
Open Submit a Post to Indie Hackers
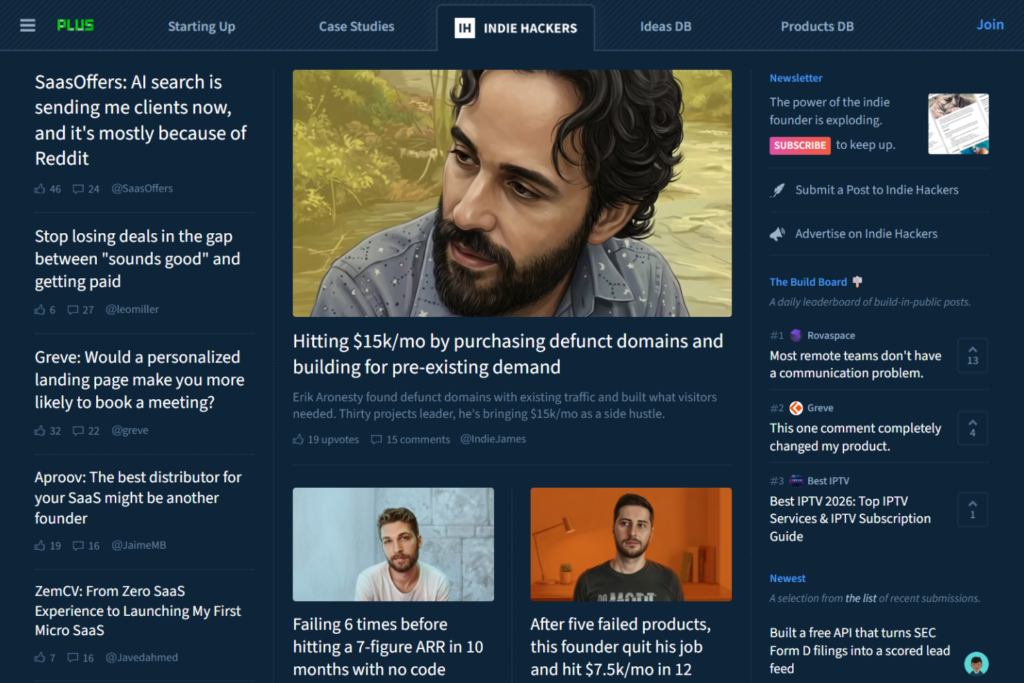(x=876, y=190)
